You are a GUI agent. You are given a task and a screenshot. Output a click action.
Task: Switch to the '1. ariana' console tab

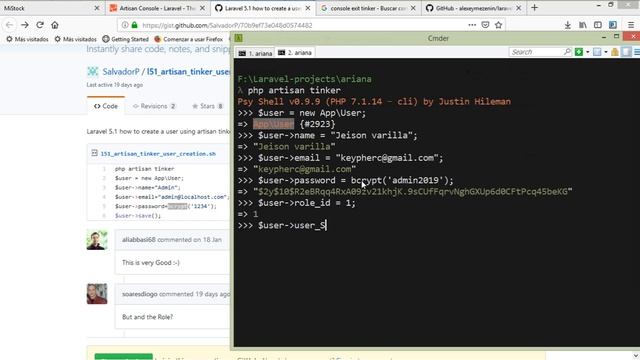(x=256, y=53)
